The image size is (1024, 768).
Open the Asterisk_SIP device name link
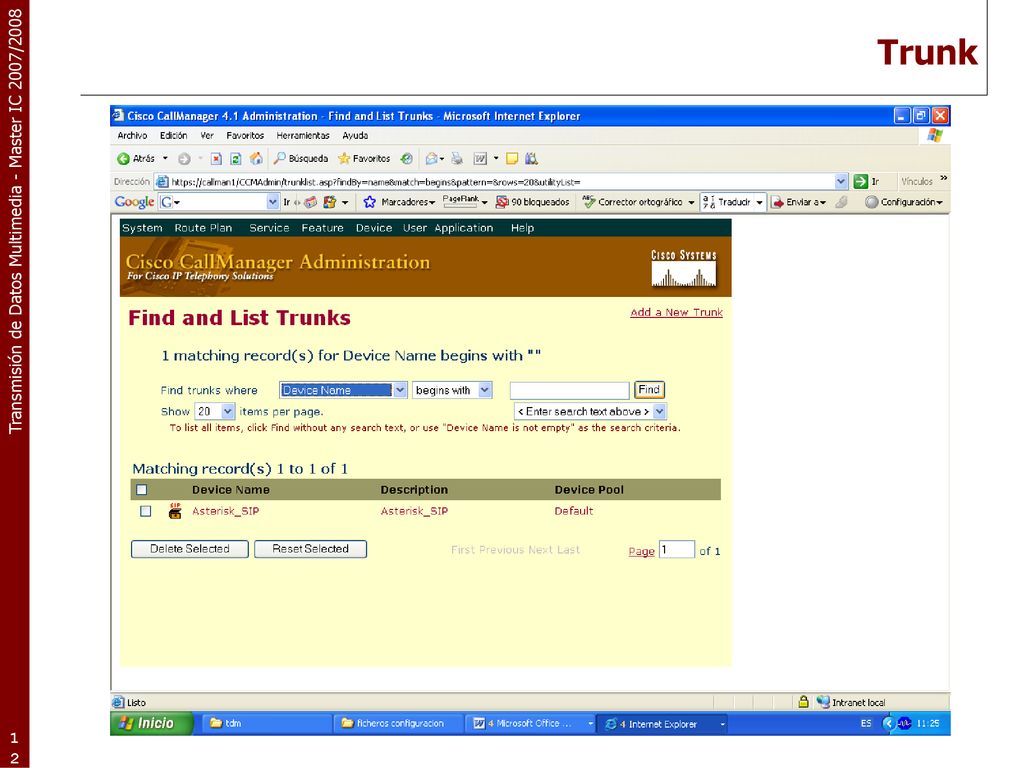[225, 511]
